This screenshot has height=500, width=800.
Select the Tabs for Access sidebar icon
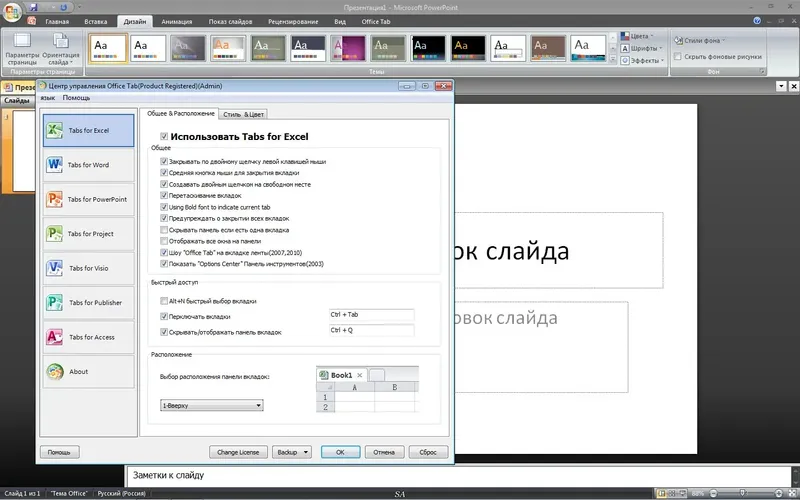click(54, 337)
